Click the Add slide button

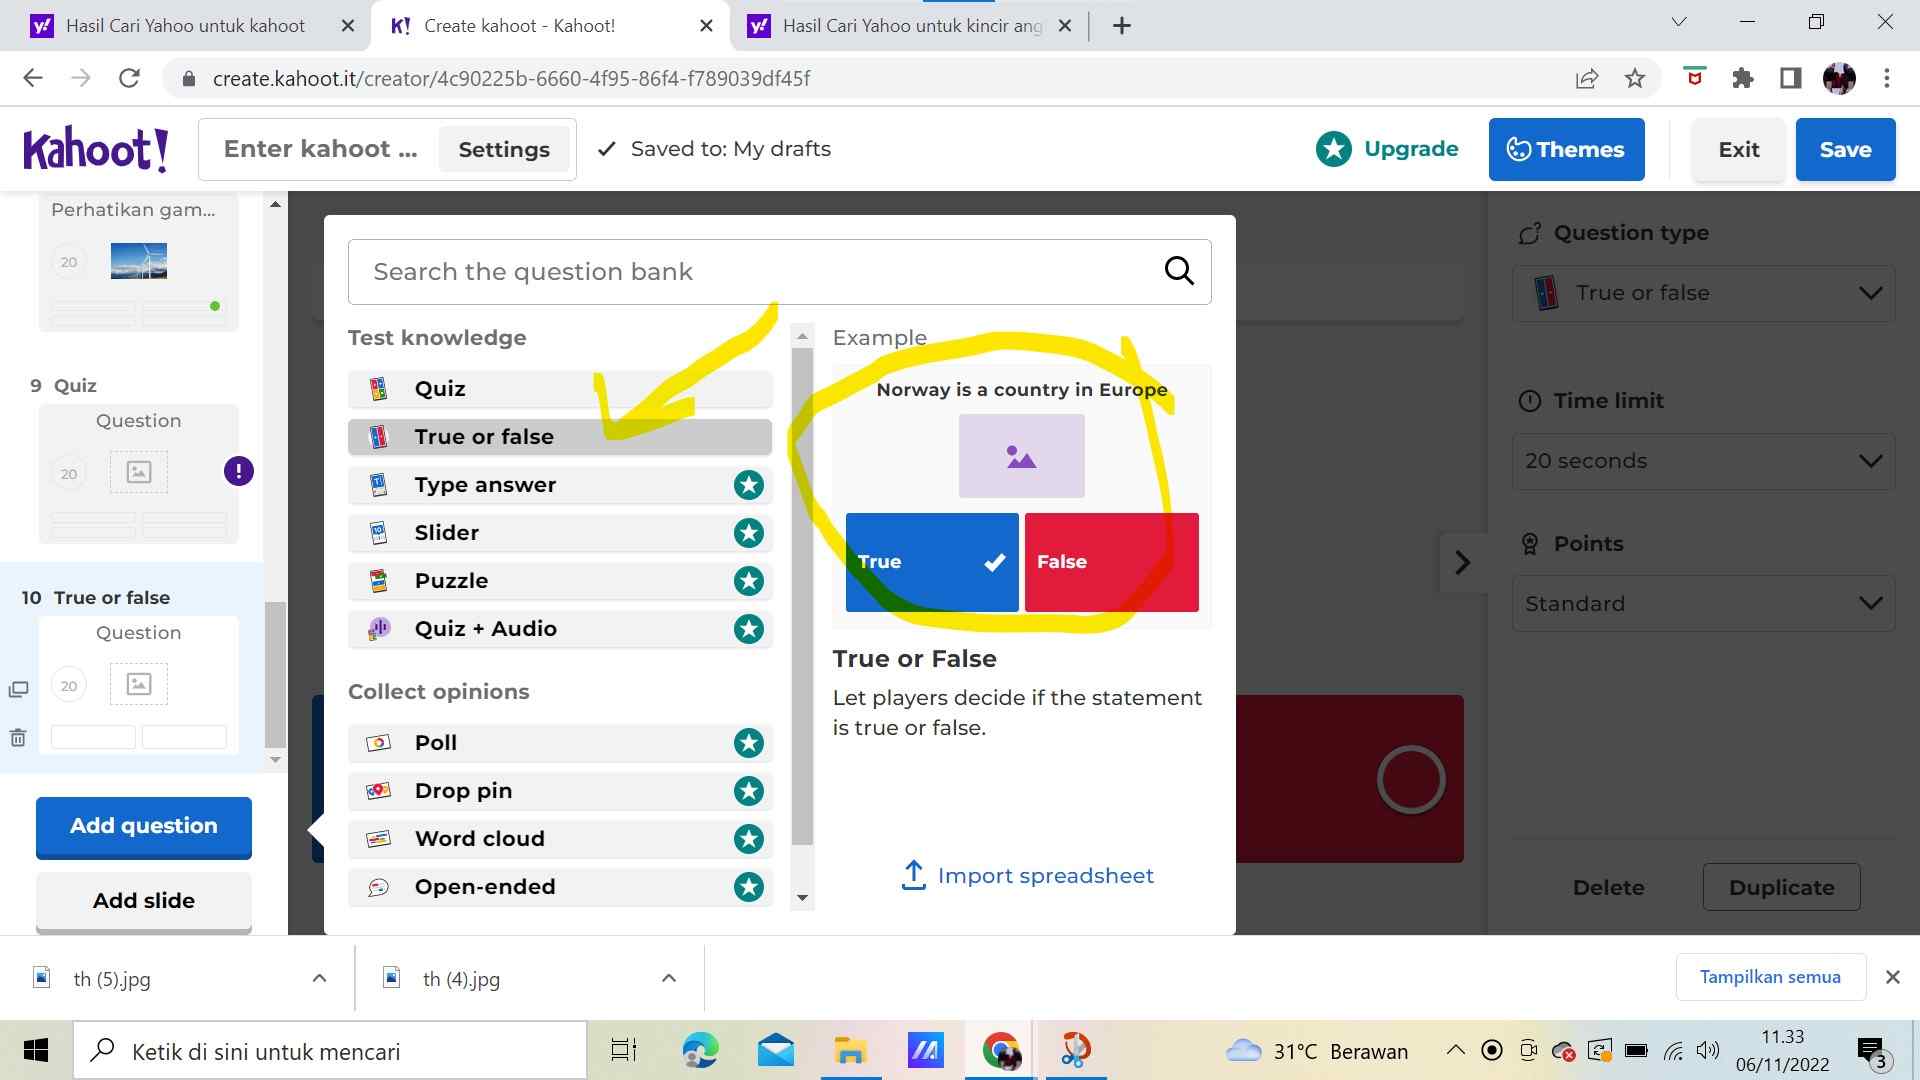coord(144,901)
